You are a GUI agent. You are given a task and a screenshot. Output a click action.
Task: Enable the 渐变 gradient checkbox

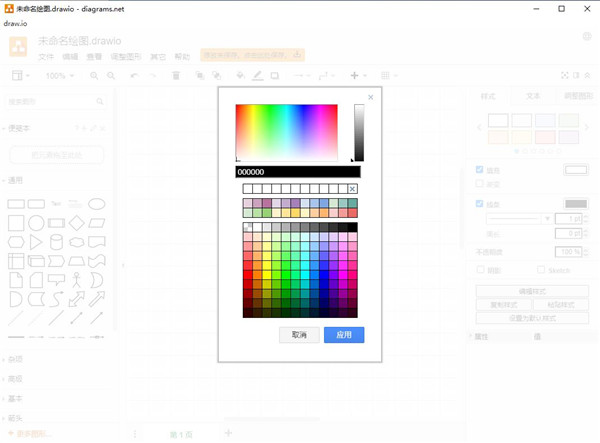(480, 184)
